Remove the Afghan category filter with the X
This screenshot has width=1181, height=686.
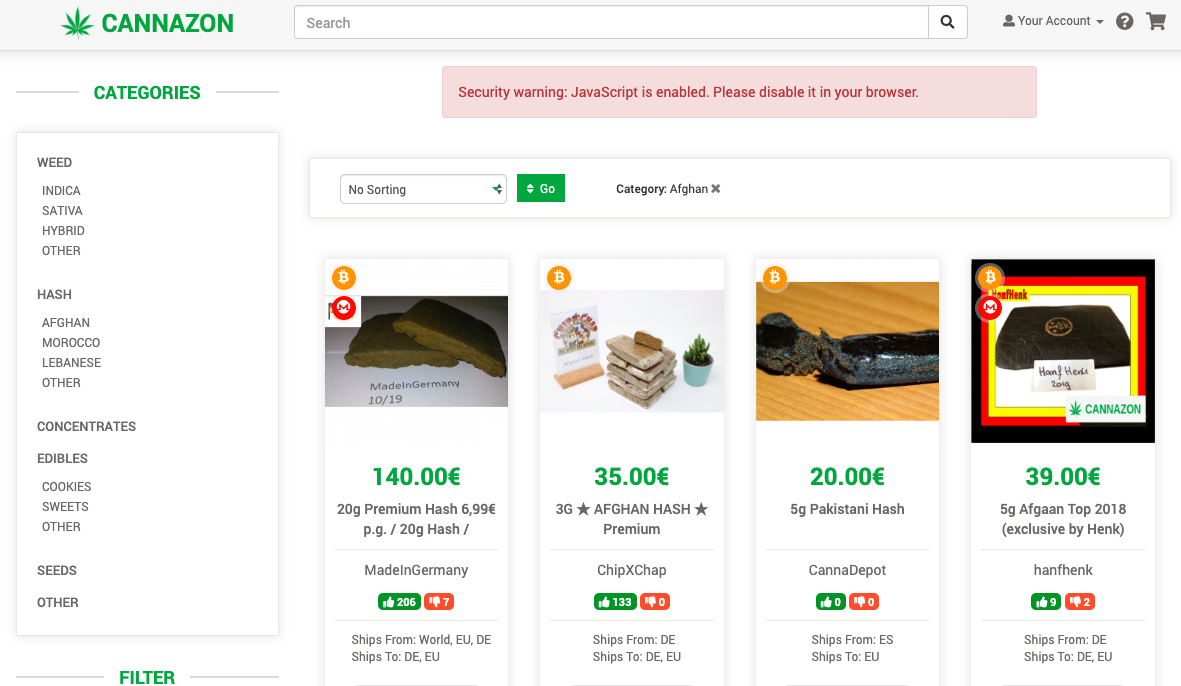point(716,188)
